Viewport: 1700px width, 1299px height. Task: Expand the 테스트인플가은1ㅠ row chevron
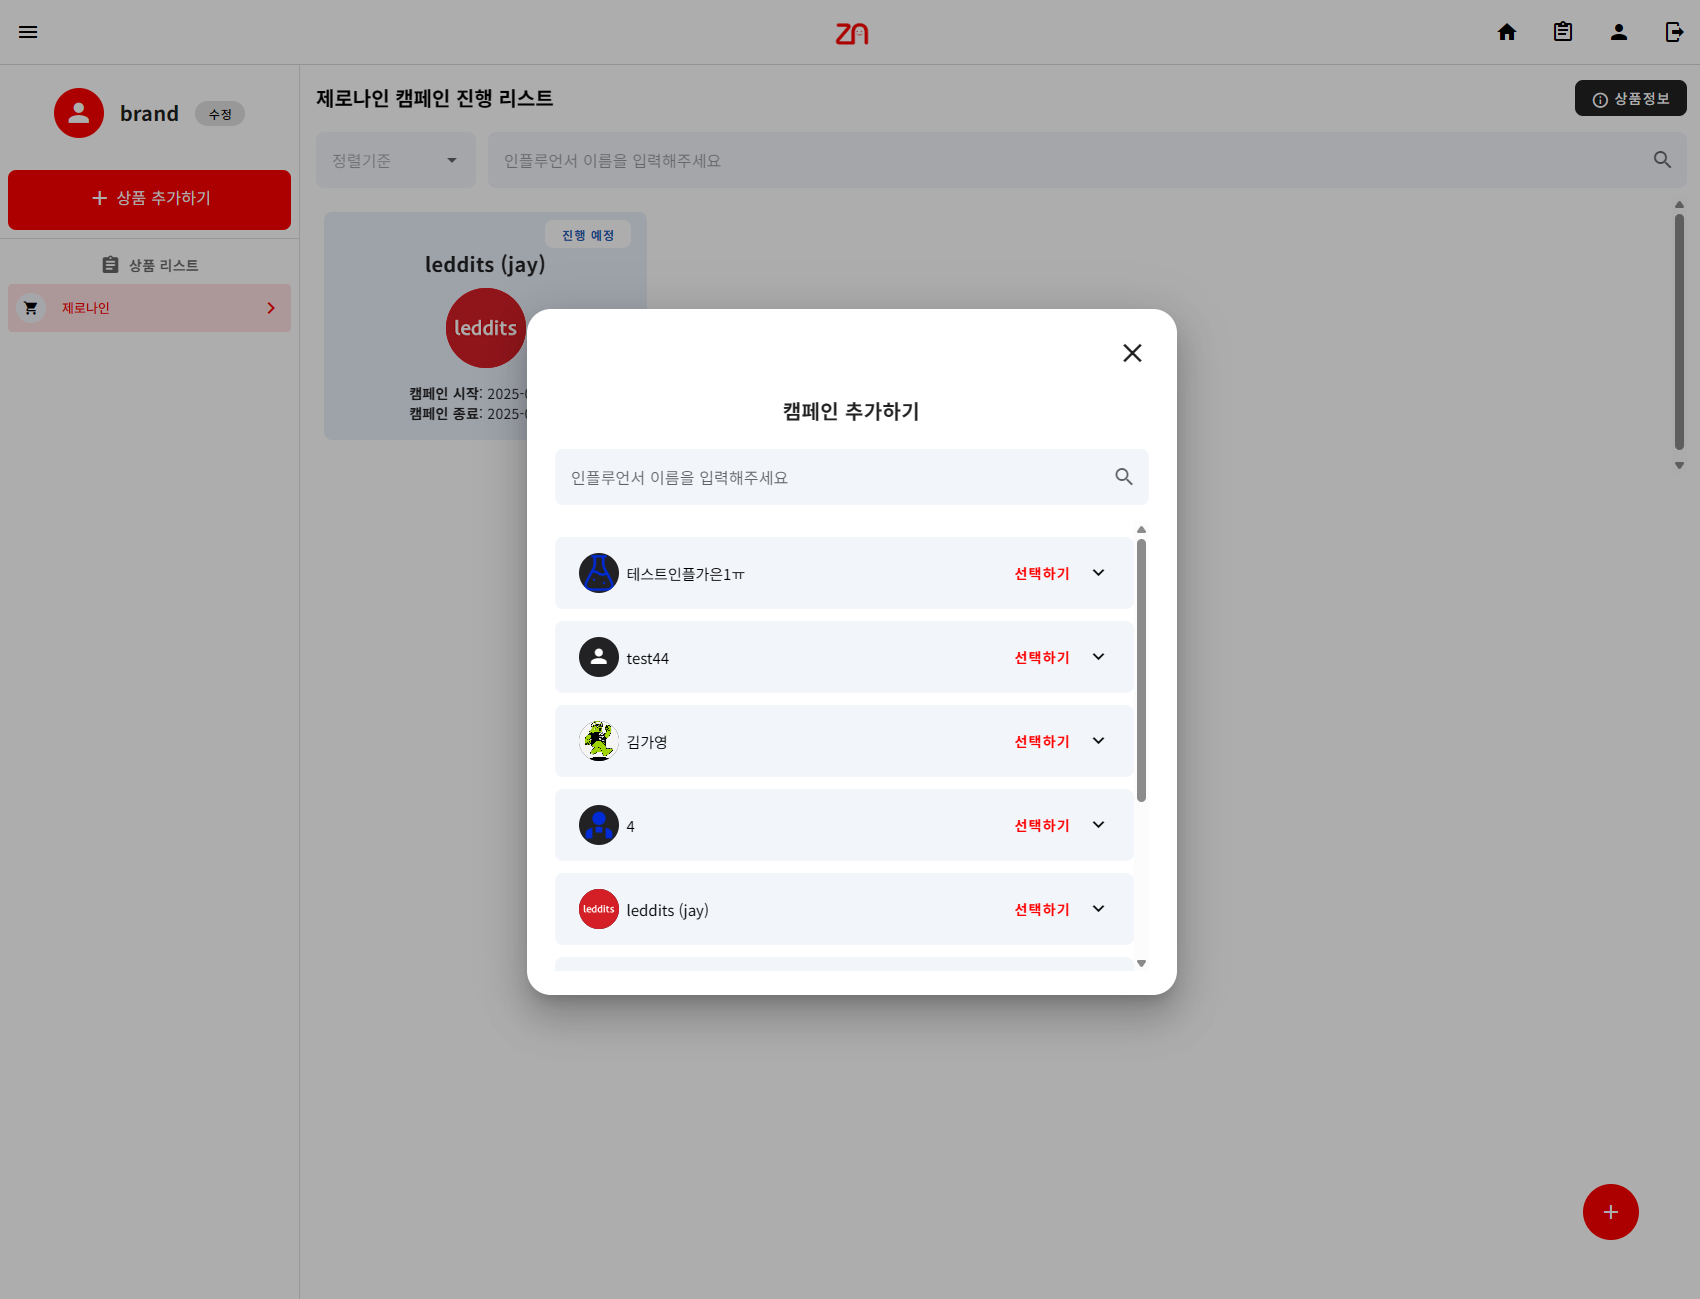1098,573
